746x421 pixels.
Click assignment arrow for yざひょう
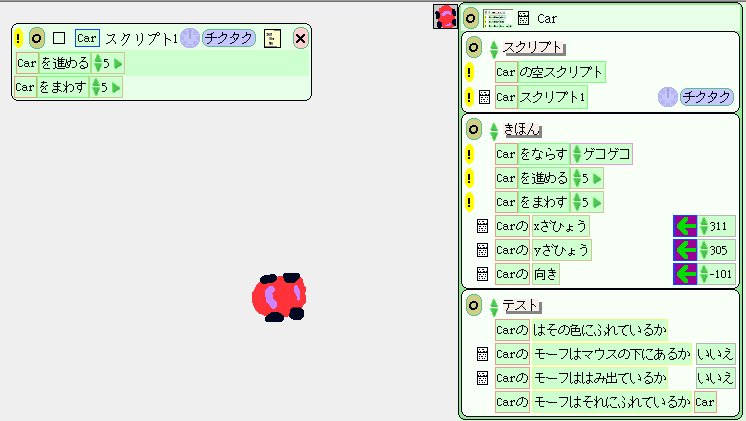pos(685,250)
